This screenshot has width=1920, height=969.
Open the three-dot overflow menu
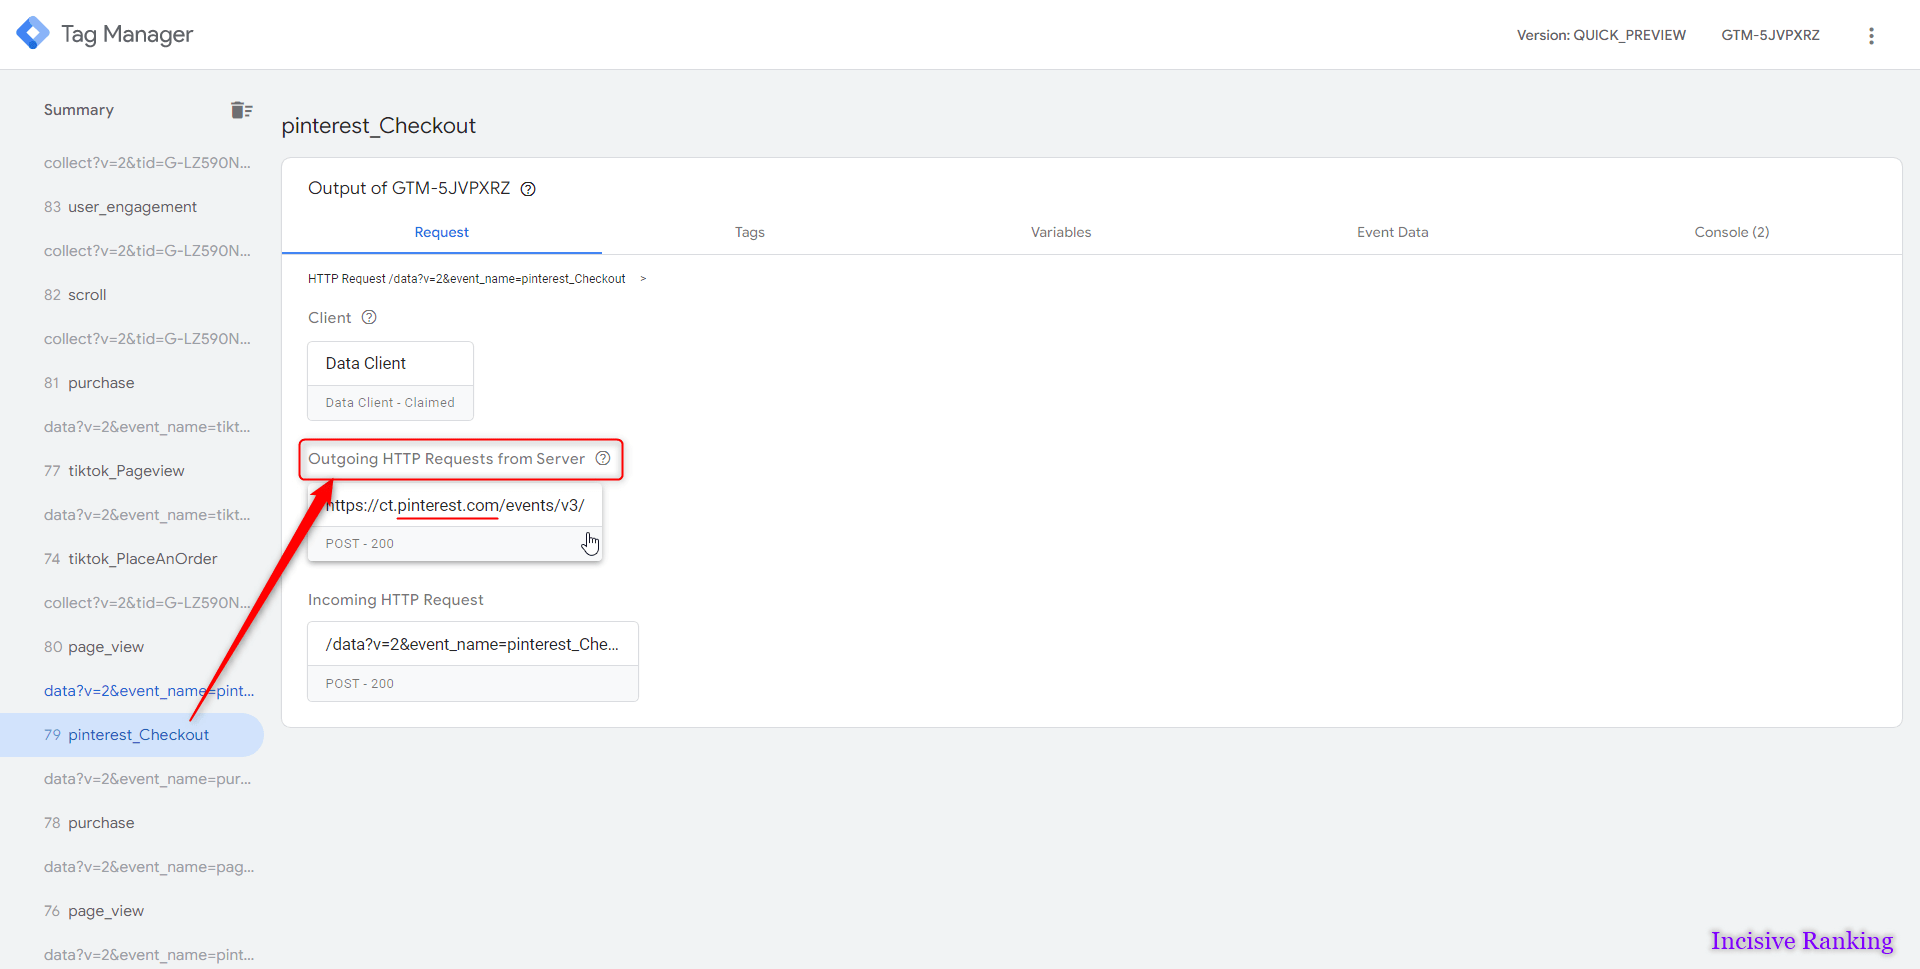[1871, 34]
